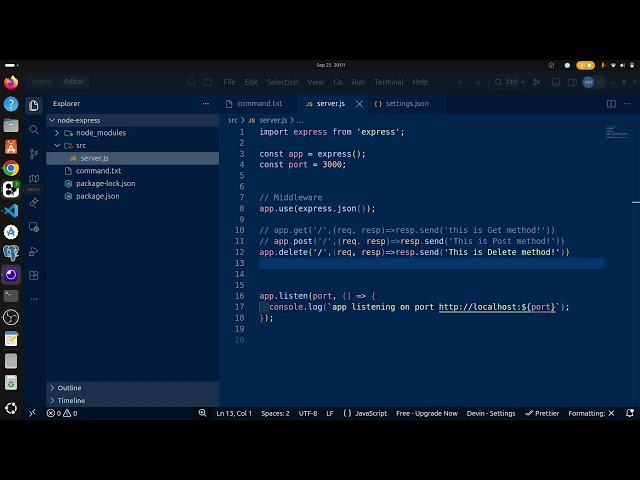Open the Go menu
Viewport: 640px width, 480px height.
coord(338,82)
